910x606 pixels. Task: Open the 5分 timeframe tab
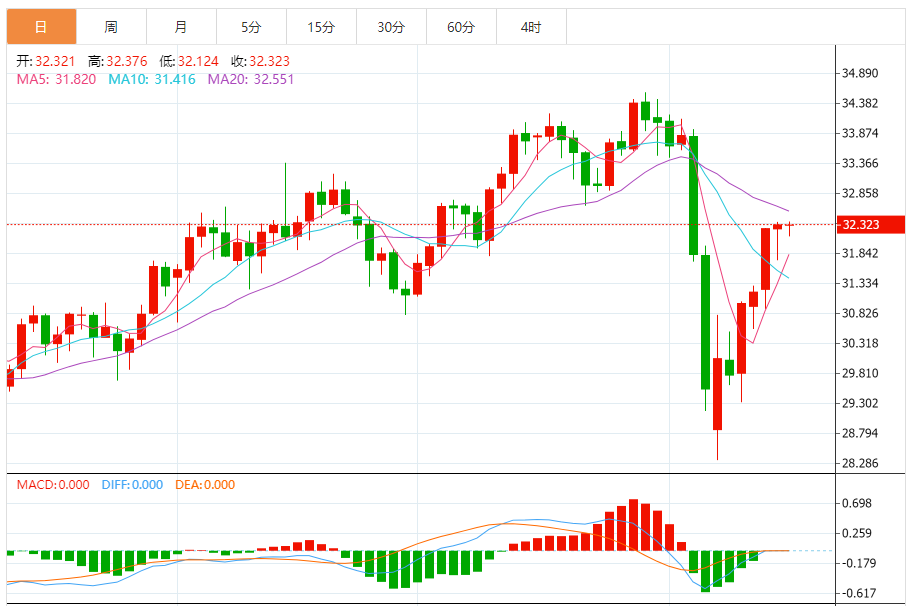251,27
